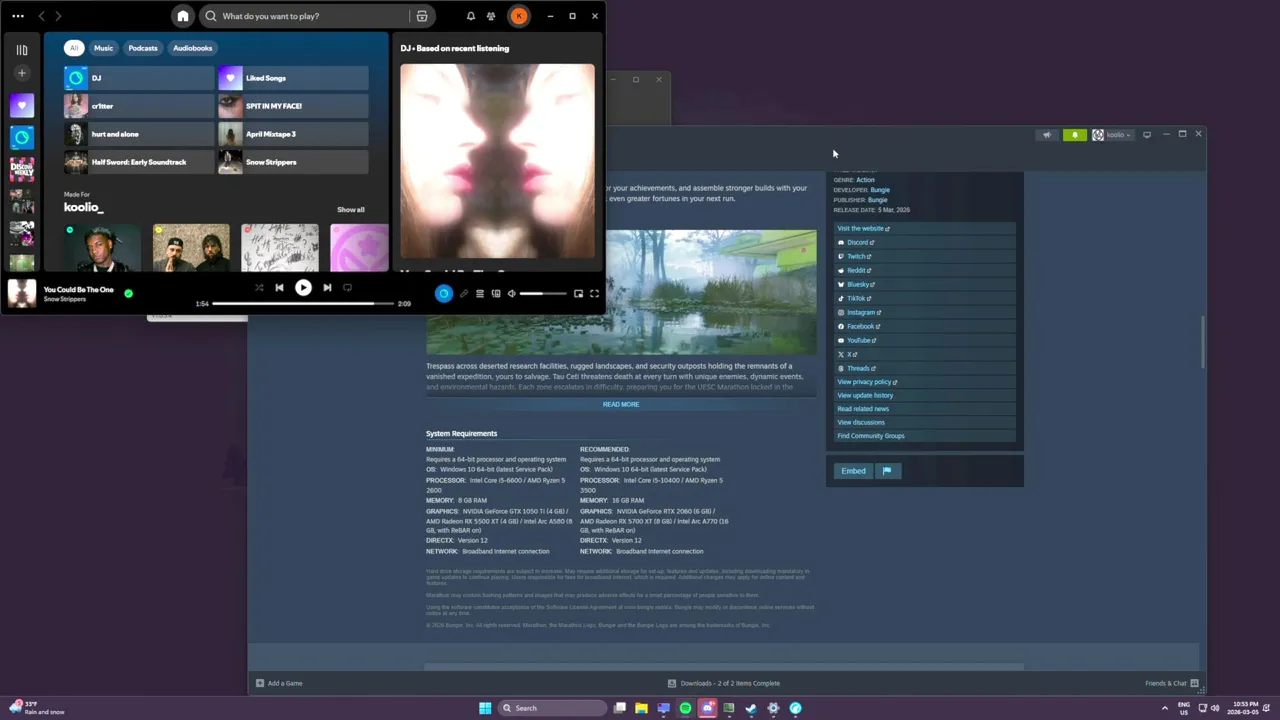This screenshot has width=1280, height=720.
Task: Adjust Spotify volume slider
Action: (543, 293)
